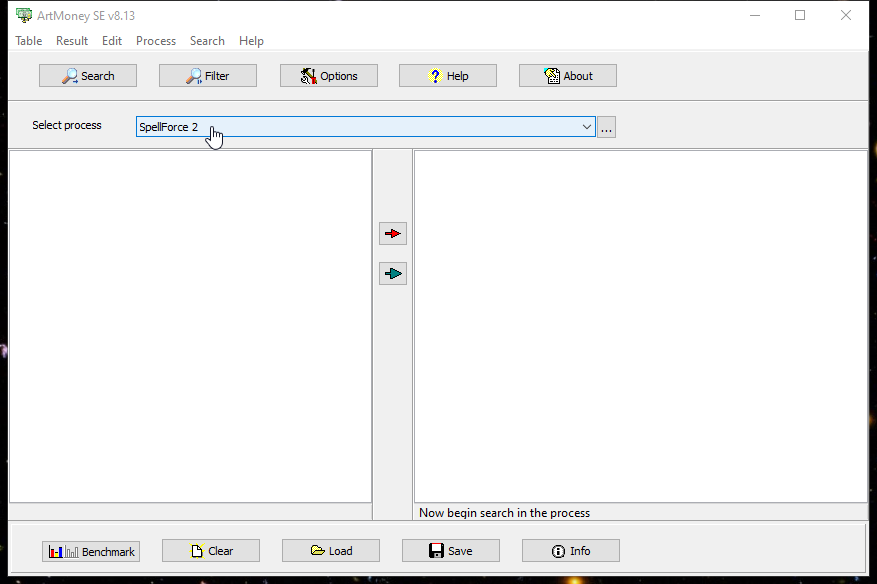Click the 'Select process' label
Image resolution: width=877 pixels, height=584 pixels.
click(x=67, y=125)
